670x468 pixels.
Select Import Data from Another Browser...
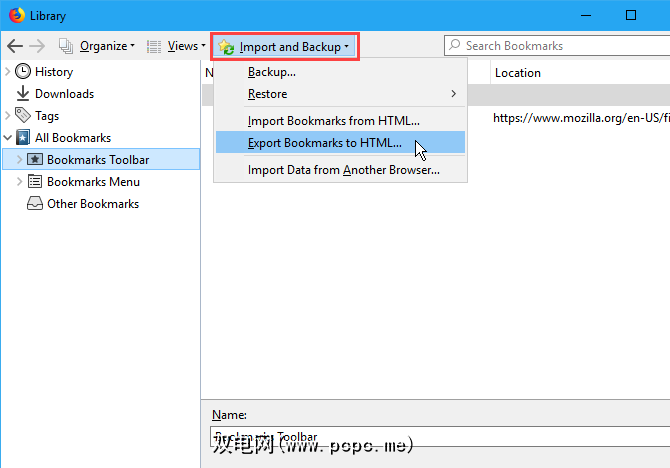(x=340, y=170)
